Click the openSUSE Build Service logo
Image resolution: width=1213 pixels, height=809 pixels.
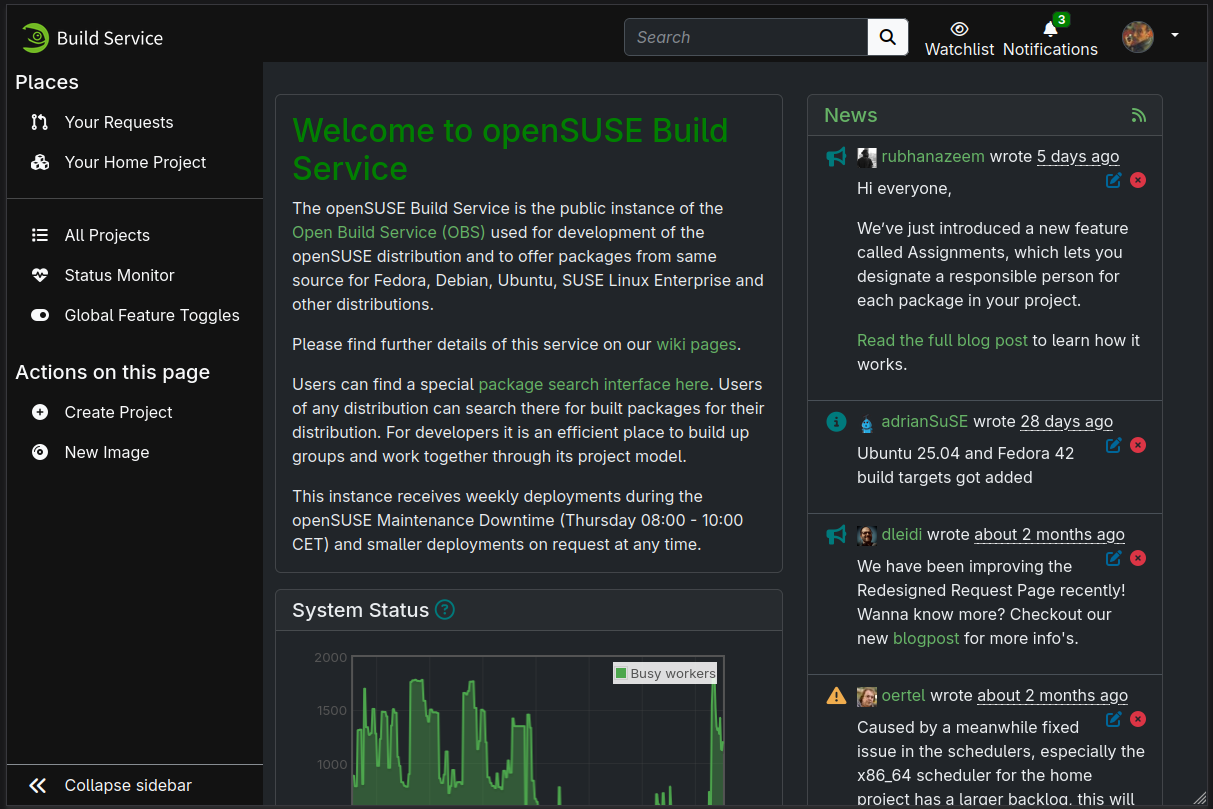point(92,38)
